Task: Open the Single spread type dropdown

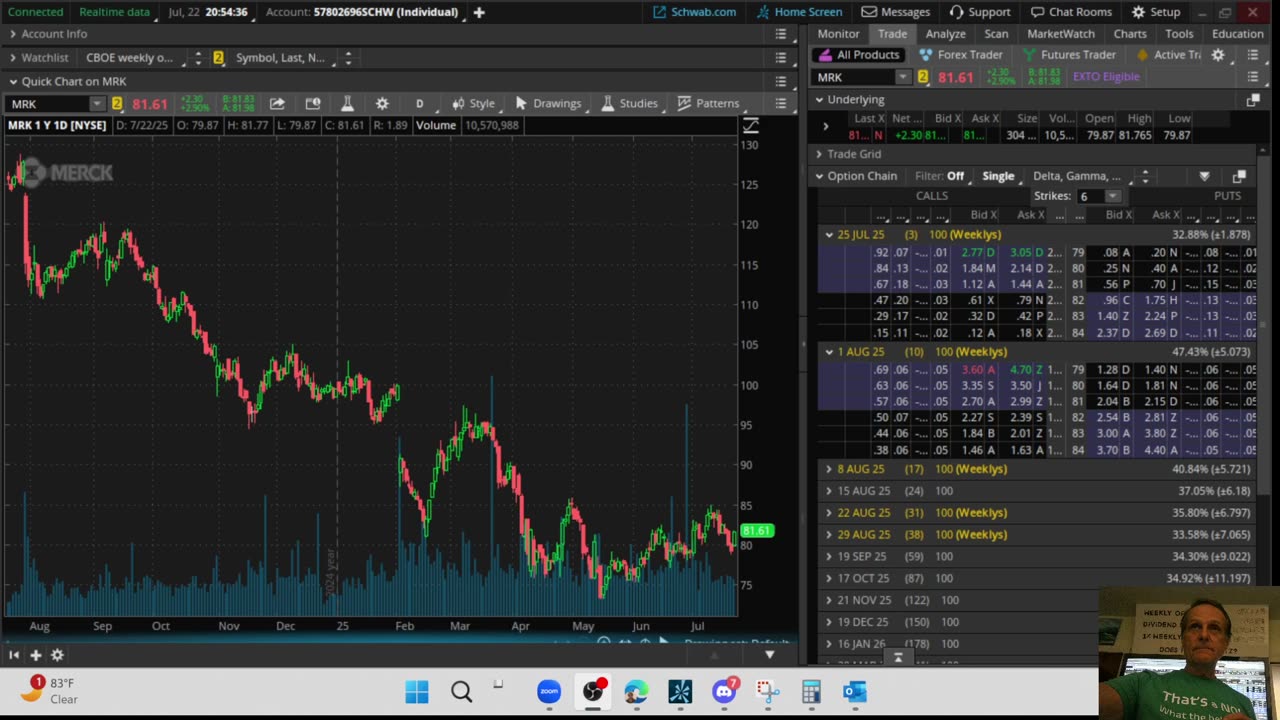Action: tap(998, 176)
